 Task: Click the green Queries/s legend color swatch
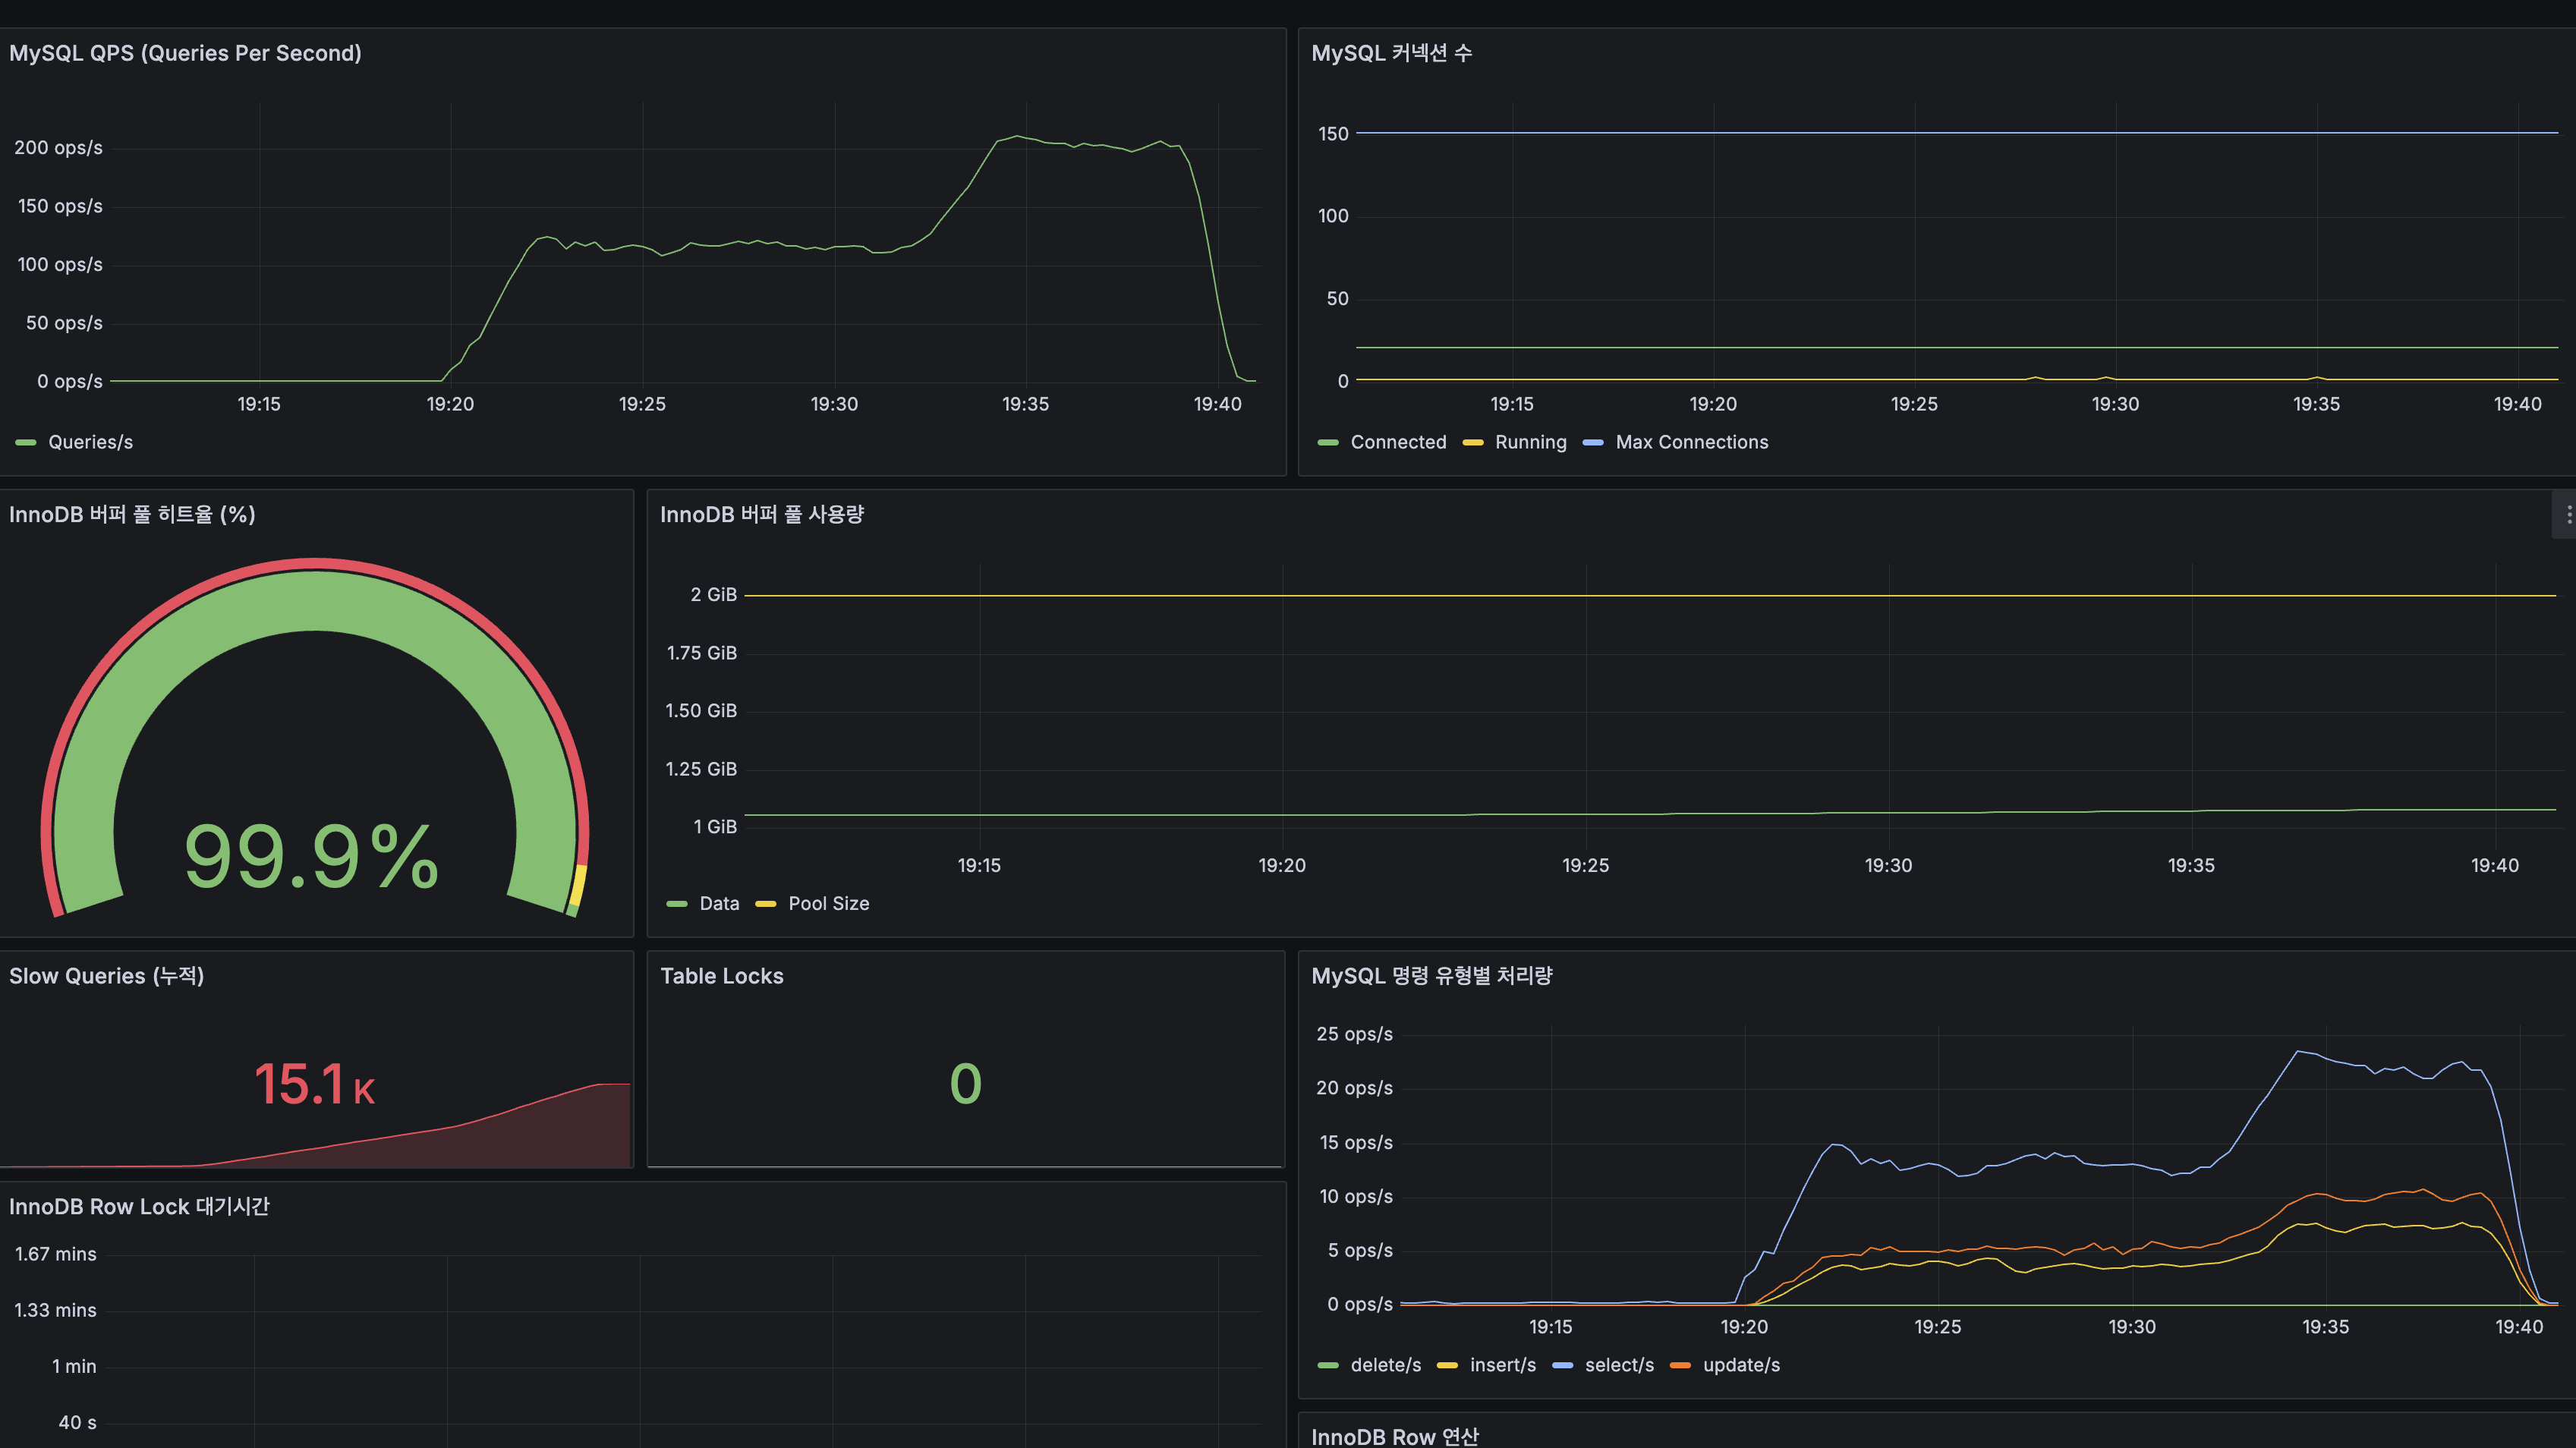[26, 442]
